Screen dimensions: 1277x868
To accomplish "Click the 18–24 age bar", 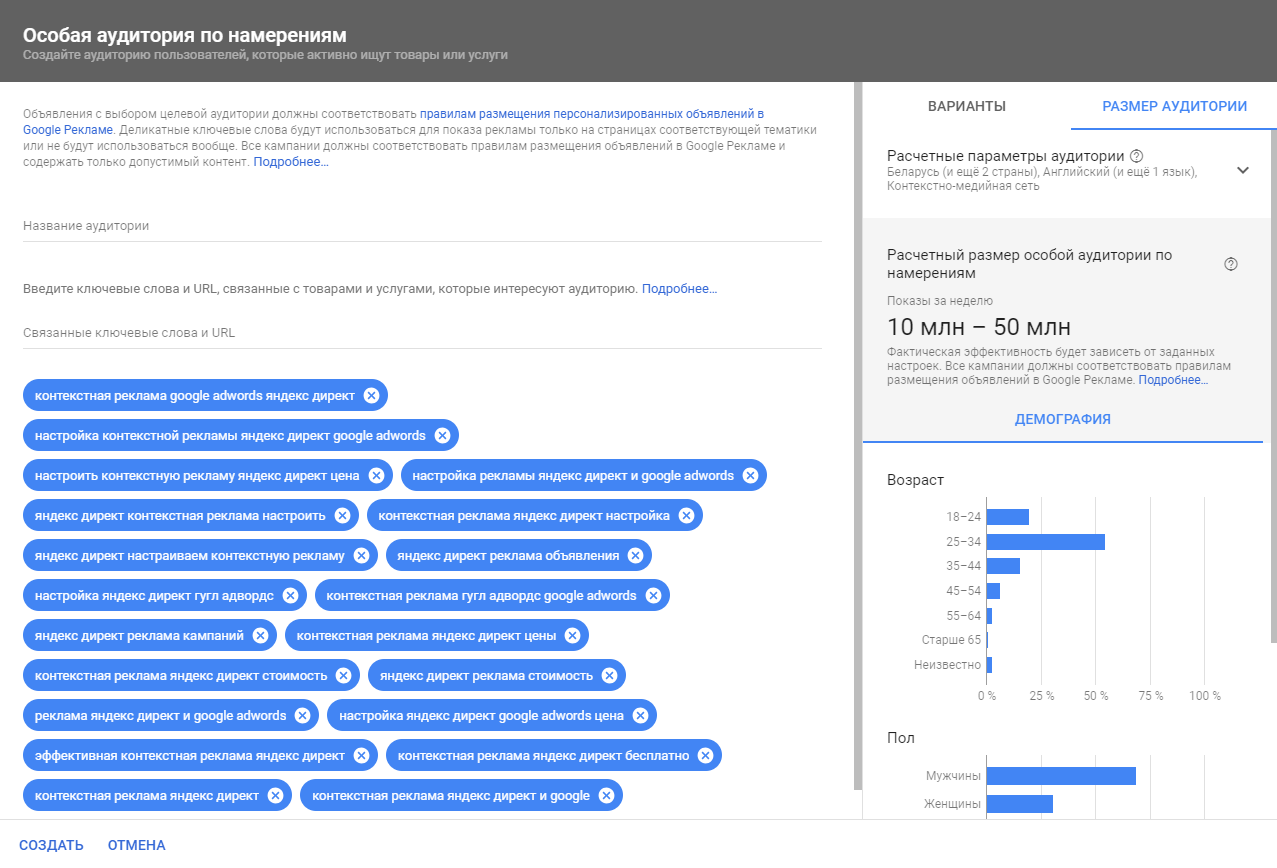I will pos(1008,517).
